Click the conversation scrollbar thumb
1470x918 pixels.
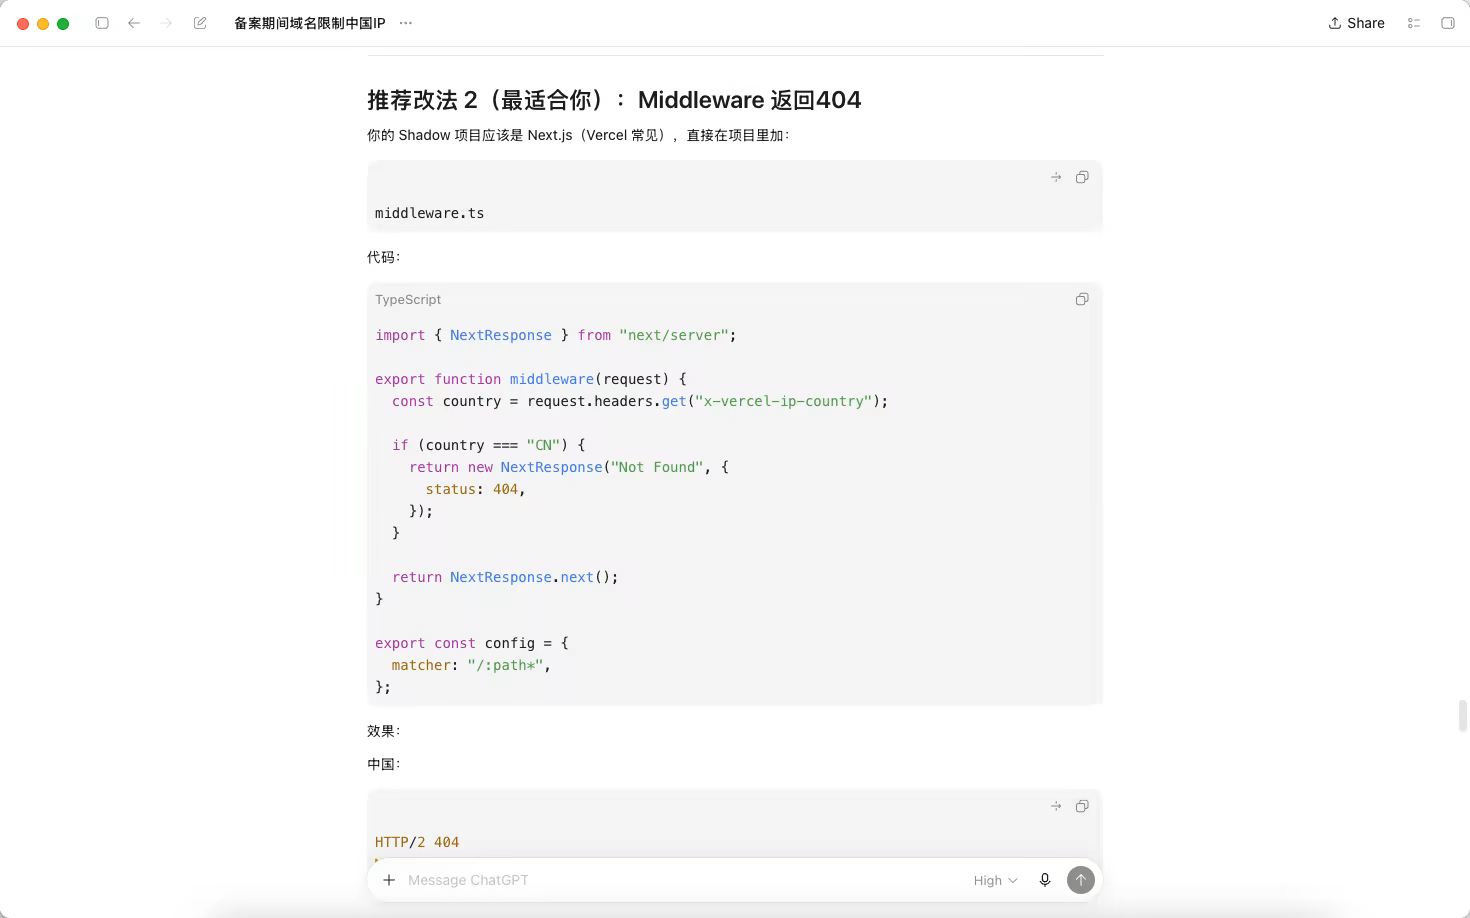click(x=1463, y=716)
